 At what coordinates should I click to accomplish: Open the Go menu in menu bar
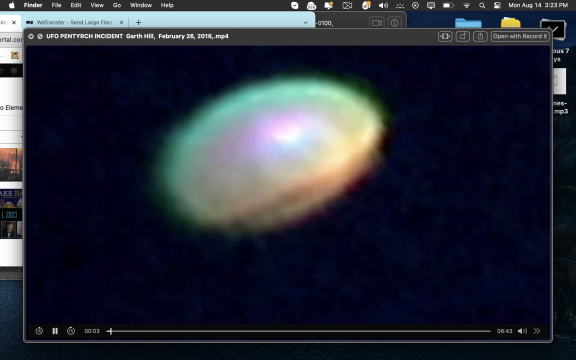117,5
